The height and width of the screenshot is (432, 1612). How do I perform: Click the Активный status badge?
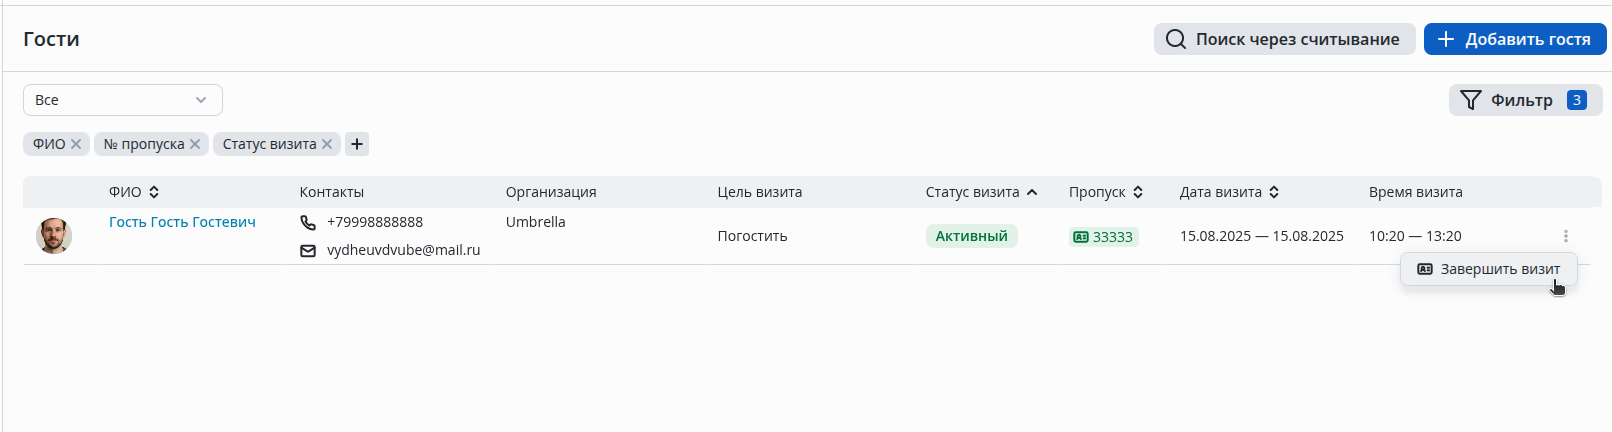[971, 236]
